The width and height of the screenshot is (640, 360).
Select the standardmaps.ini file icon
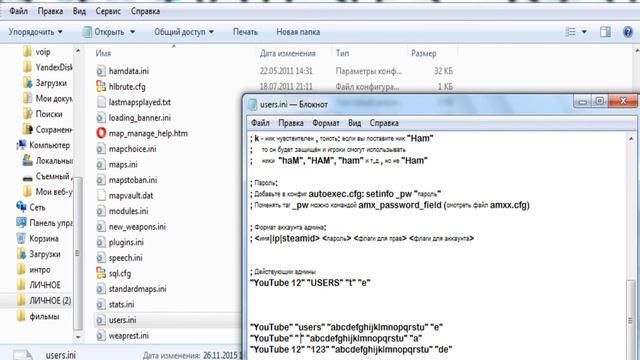point(101,289)
